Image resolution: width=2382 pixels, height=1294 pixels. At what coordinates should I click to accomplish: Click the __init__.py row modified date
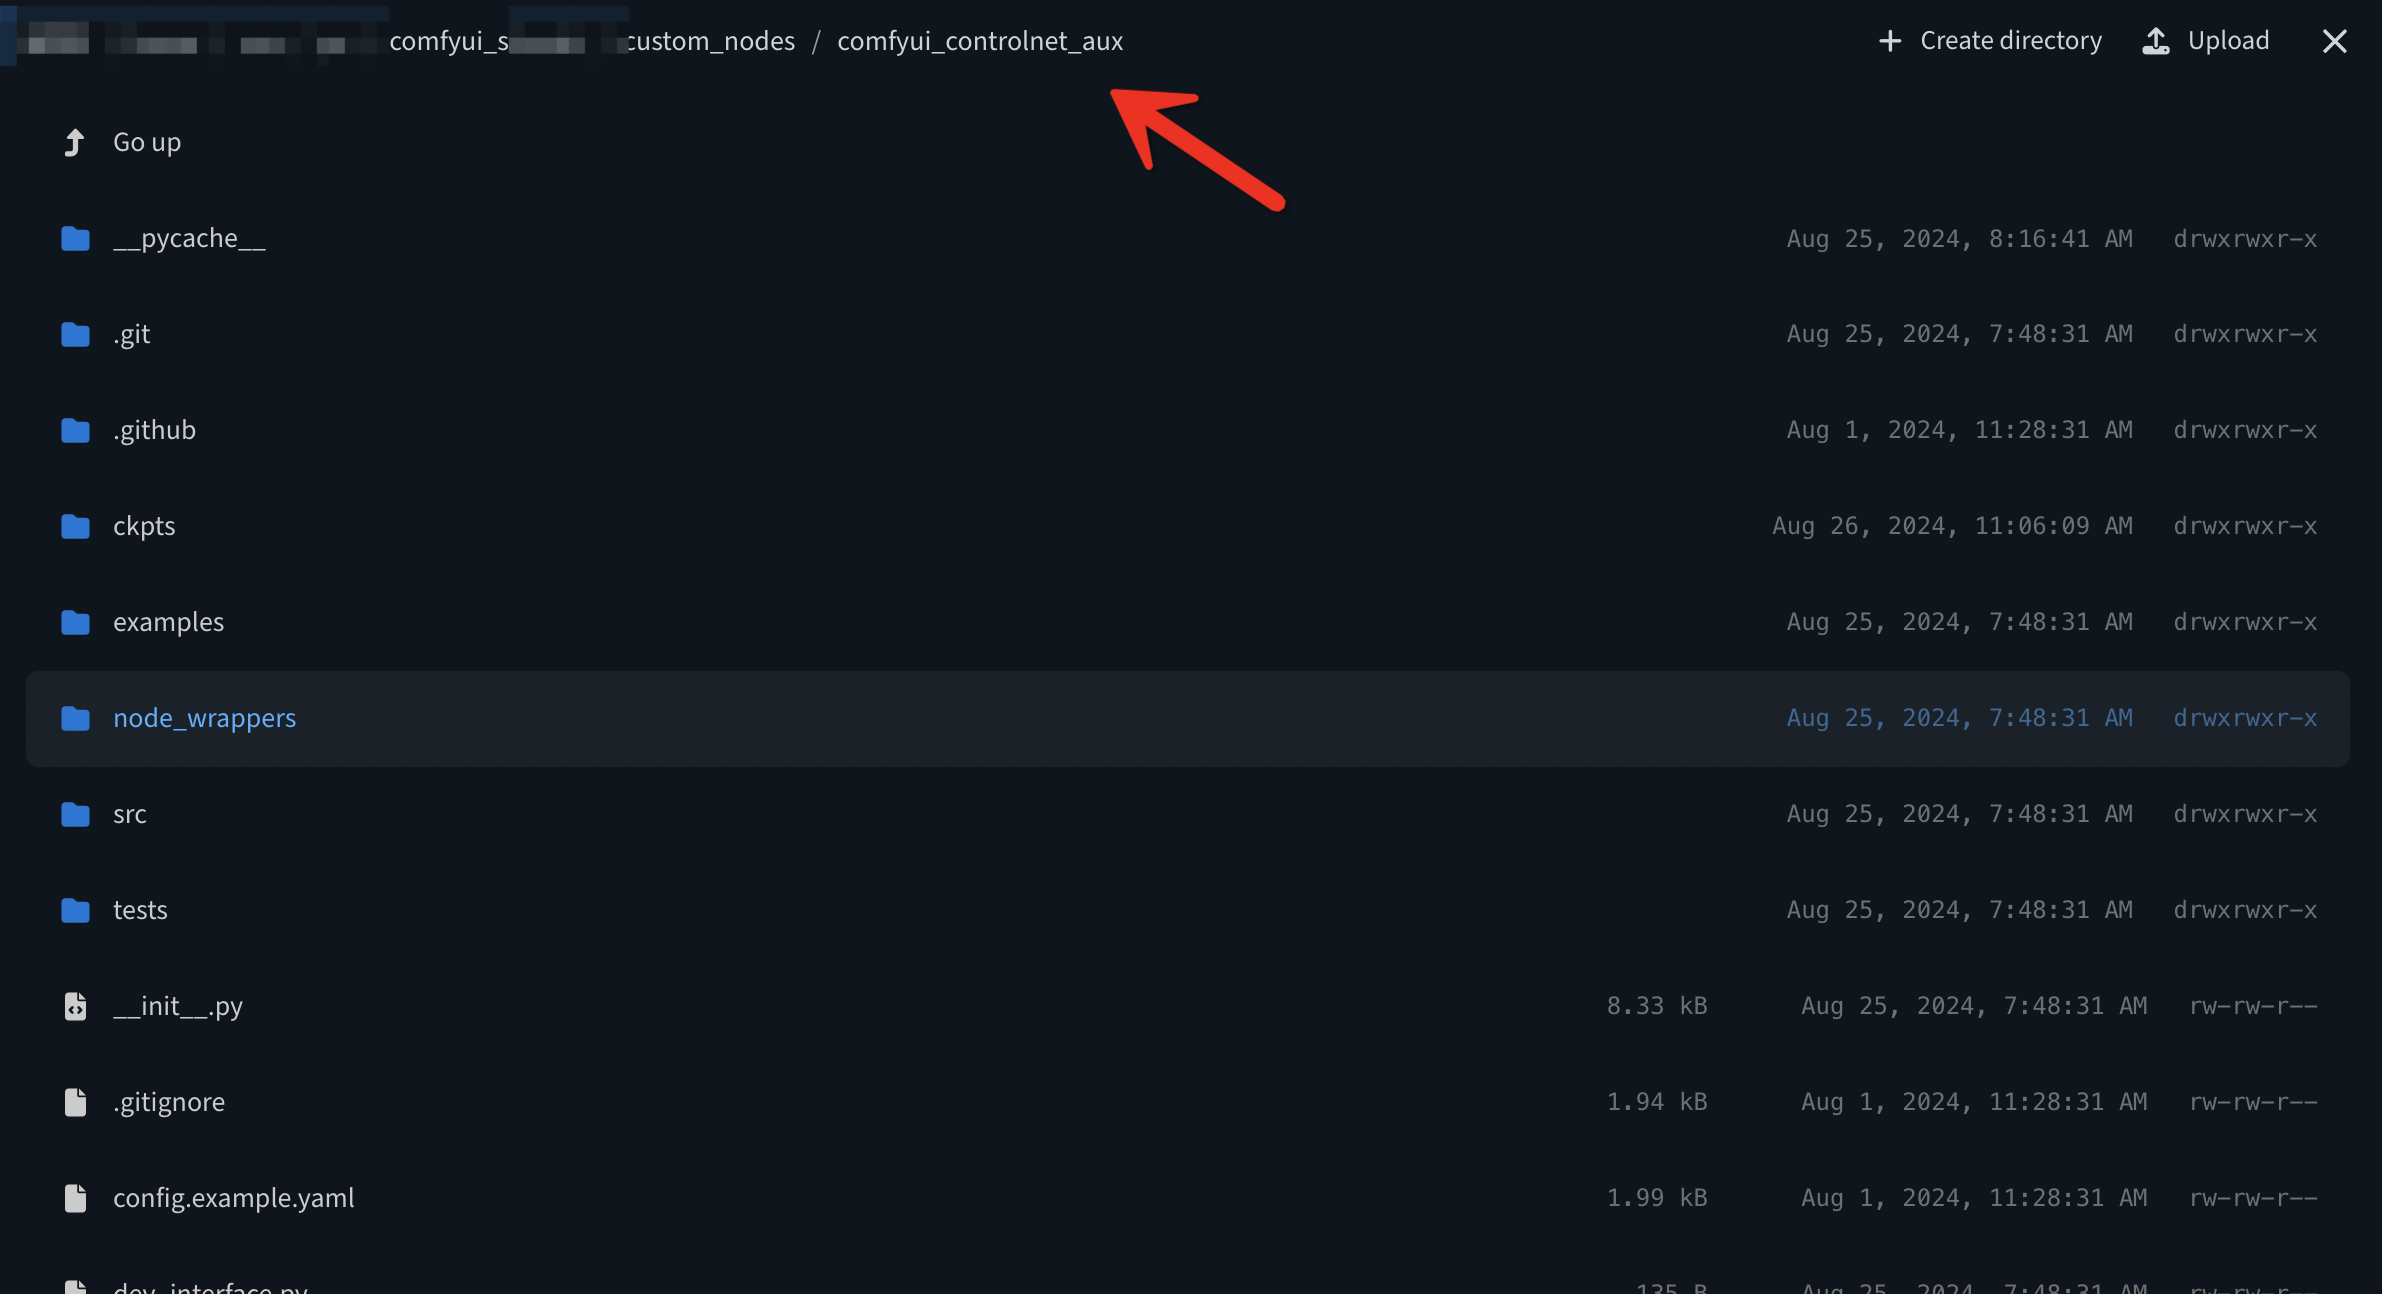1974,1006
